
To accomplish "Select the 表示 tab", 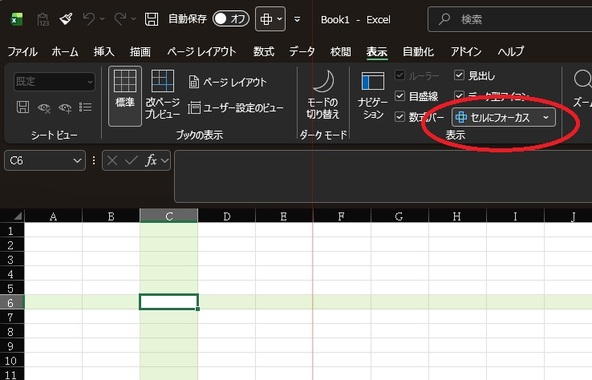I will pyautogui.click(x=376, y=52).
